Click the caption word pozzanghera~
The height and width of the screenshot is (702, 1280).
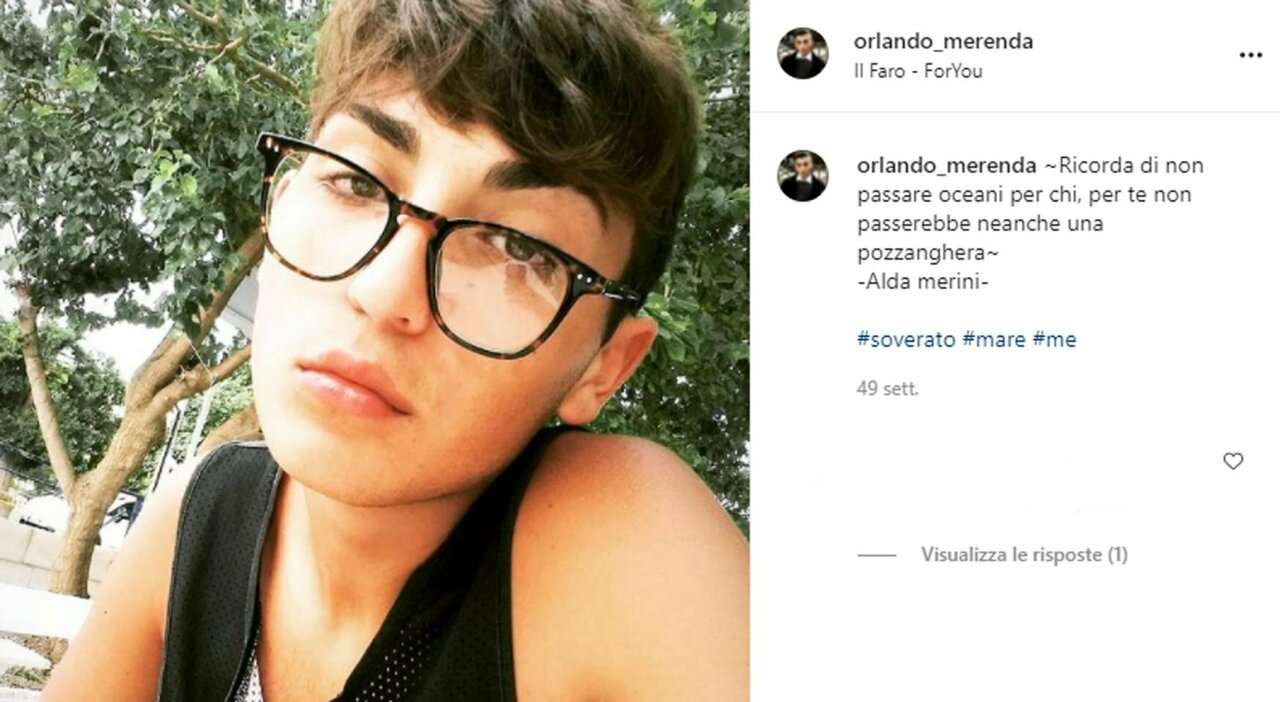(x=915, y=253)
